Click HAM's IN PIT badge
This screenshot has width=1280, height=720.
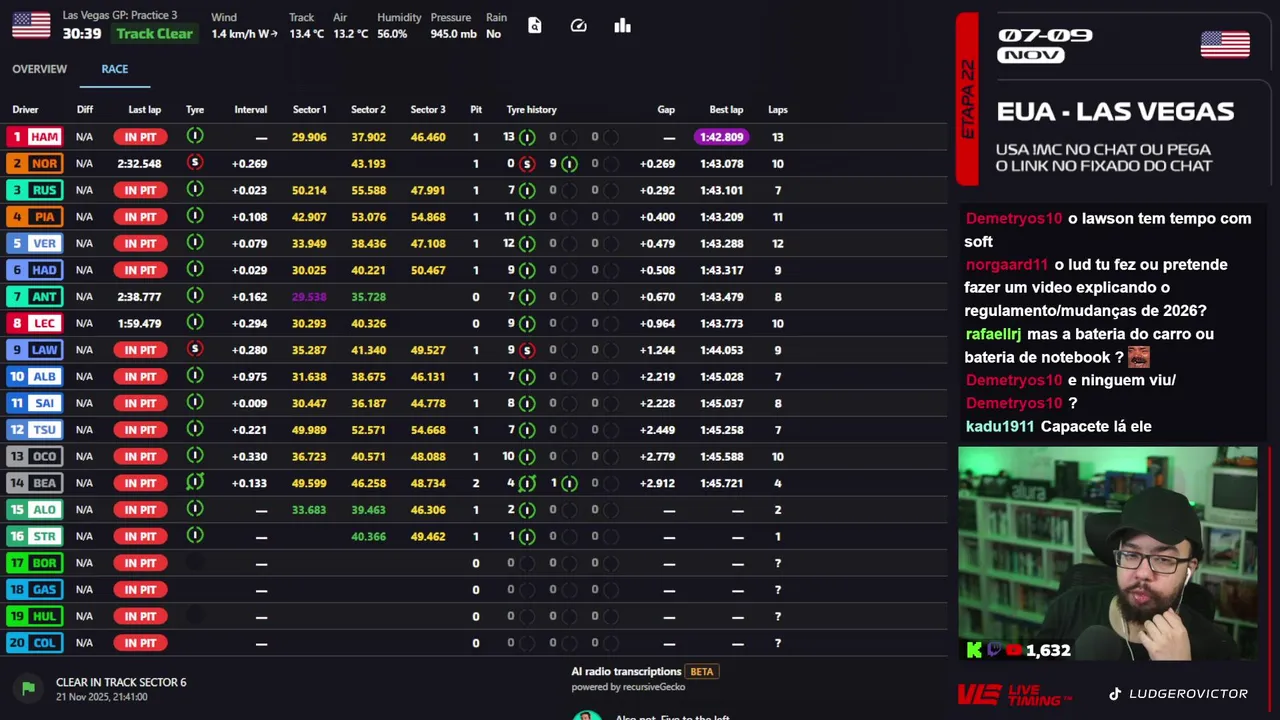coord(140,137)
